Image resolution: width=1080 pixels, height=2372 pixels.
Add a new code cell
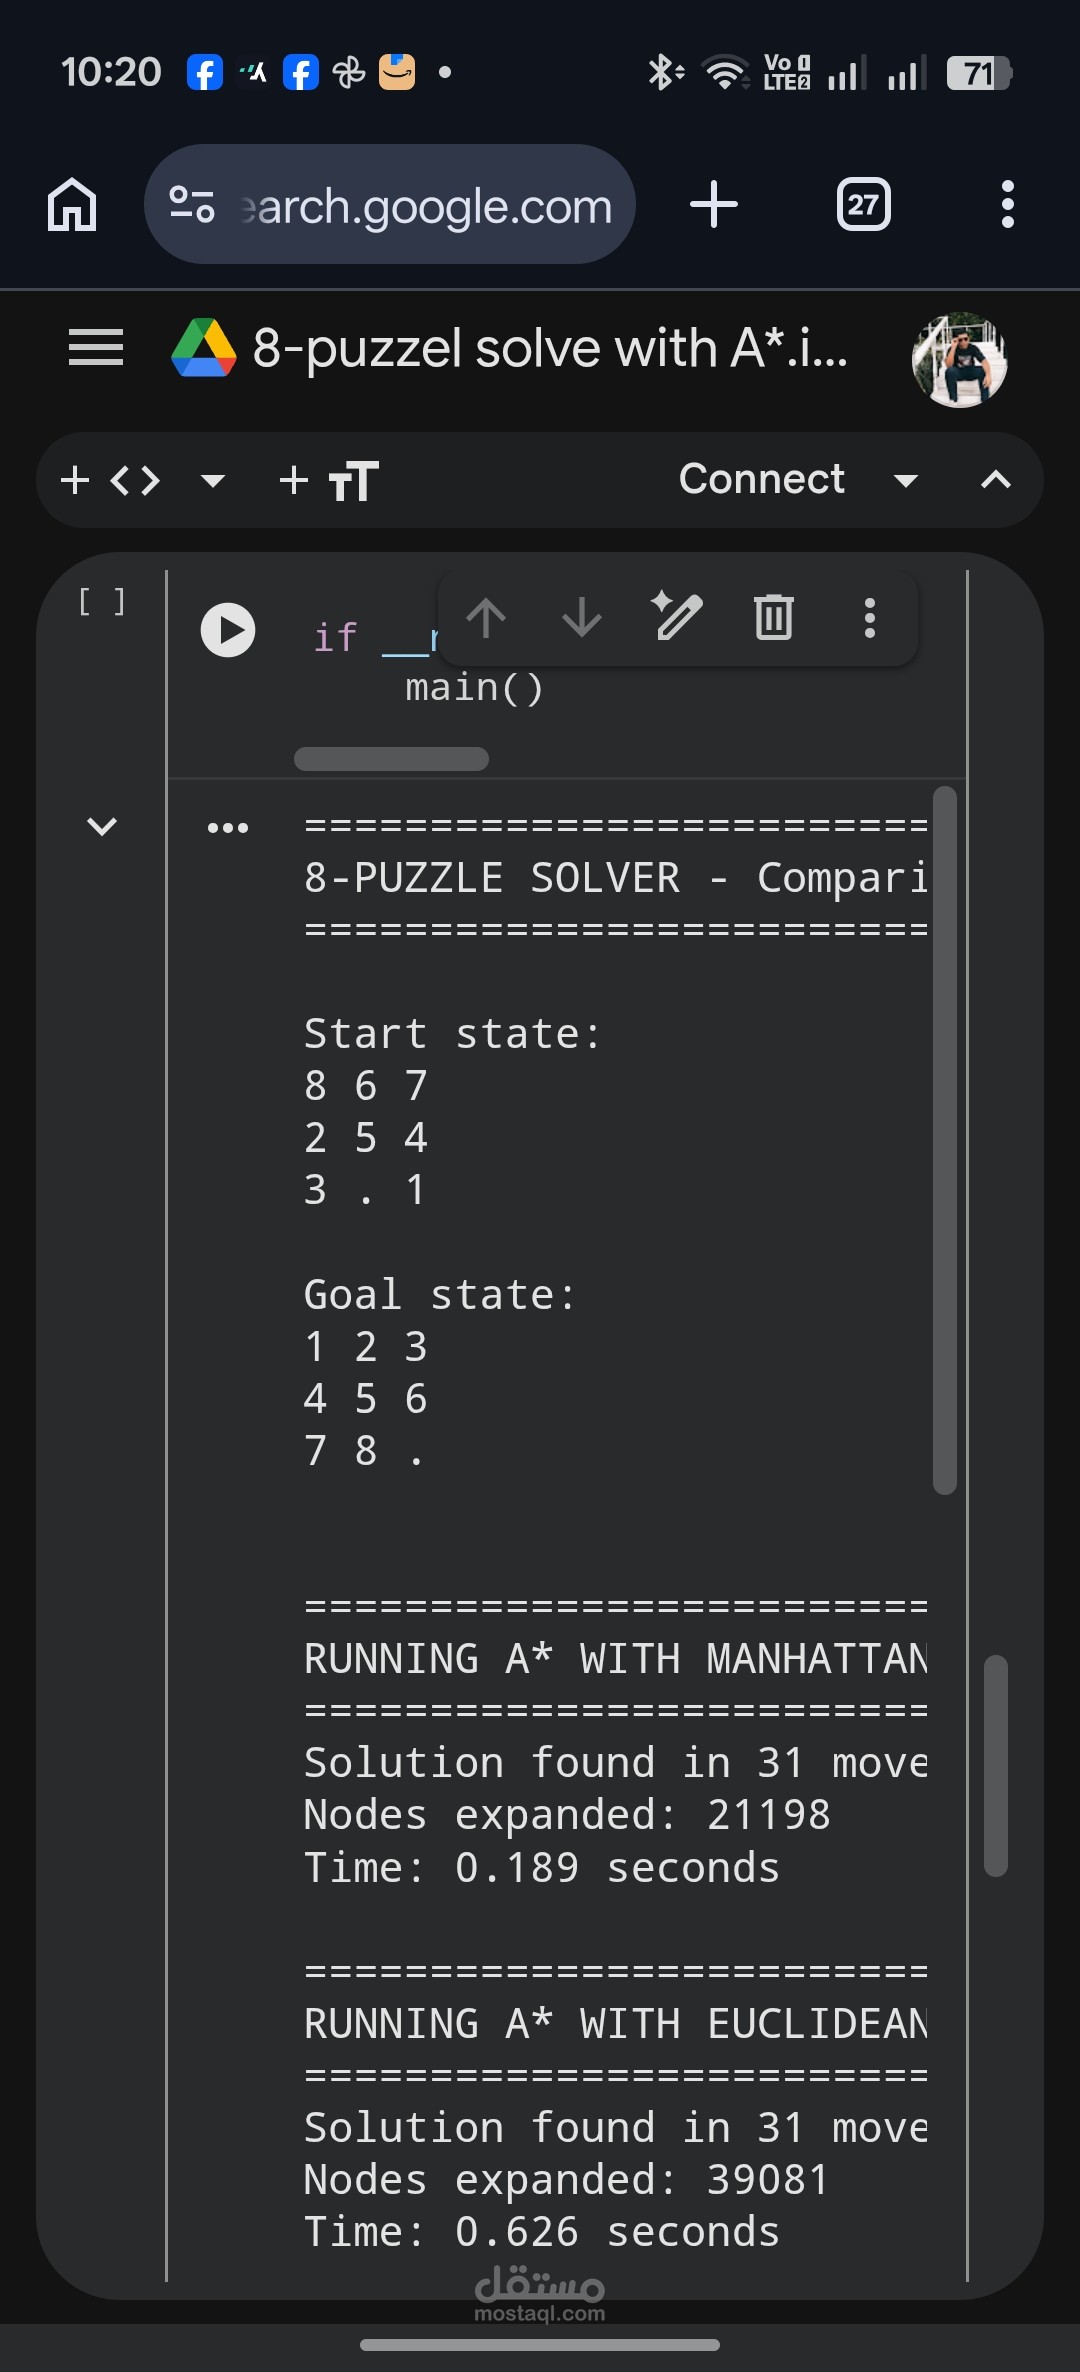coord(110,480)
